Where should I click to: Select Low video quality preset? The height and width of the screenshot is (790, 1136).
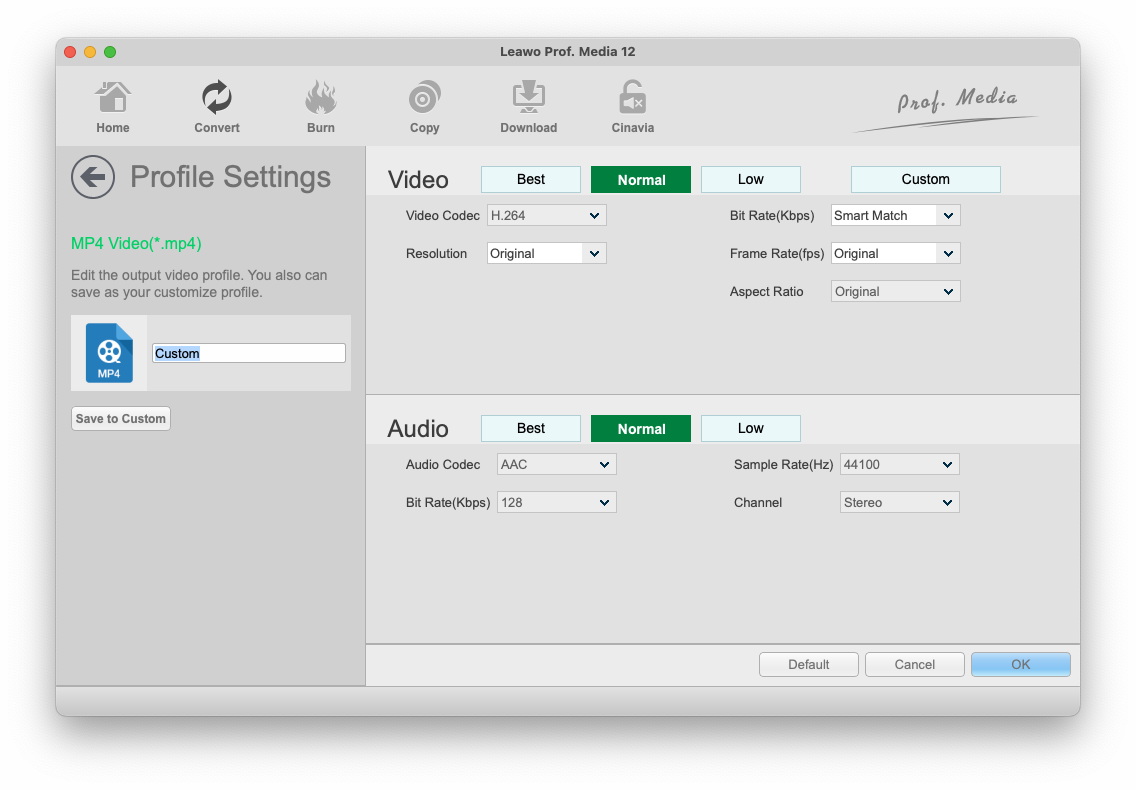[750, 180]
